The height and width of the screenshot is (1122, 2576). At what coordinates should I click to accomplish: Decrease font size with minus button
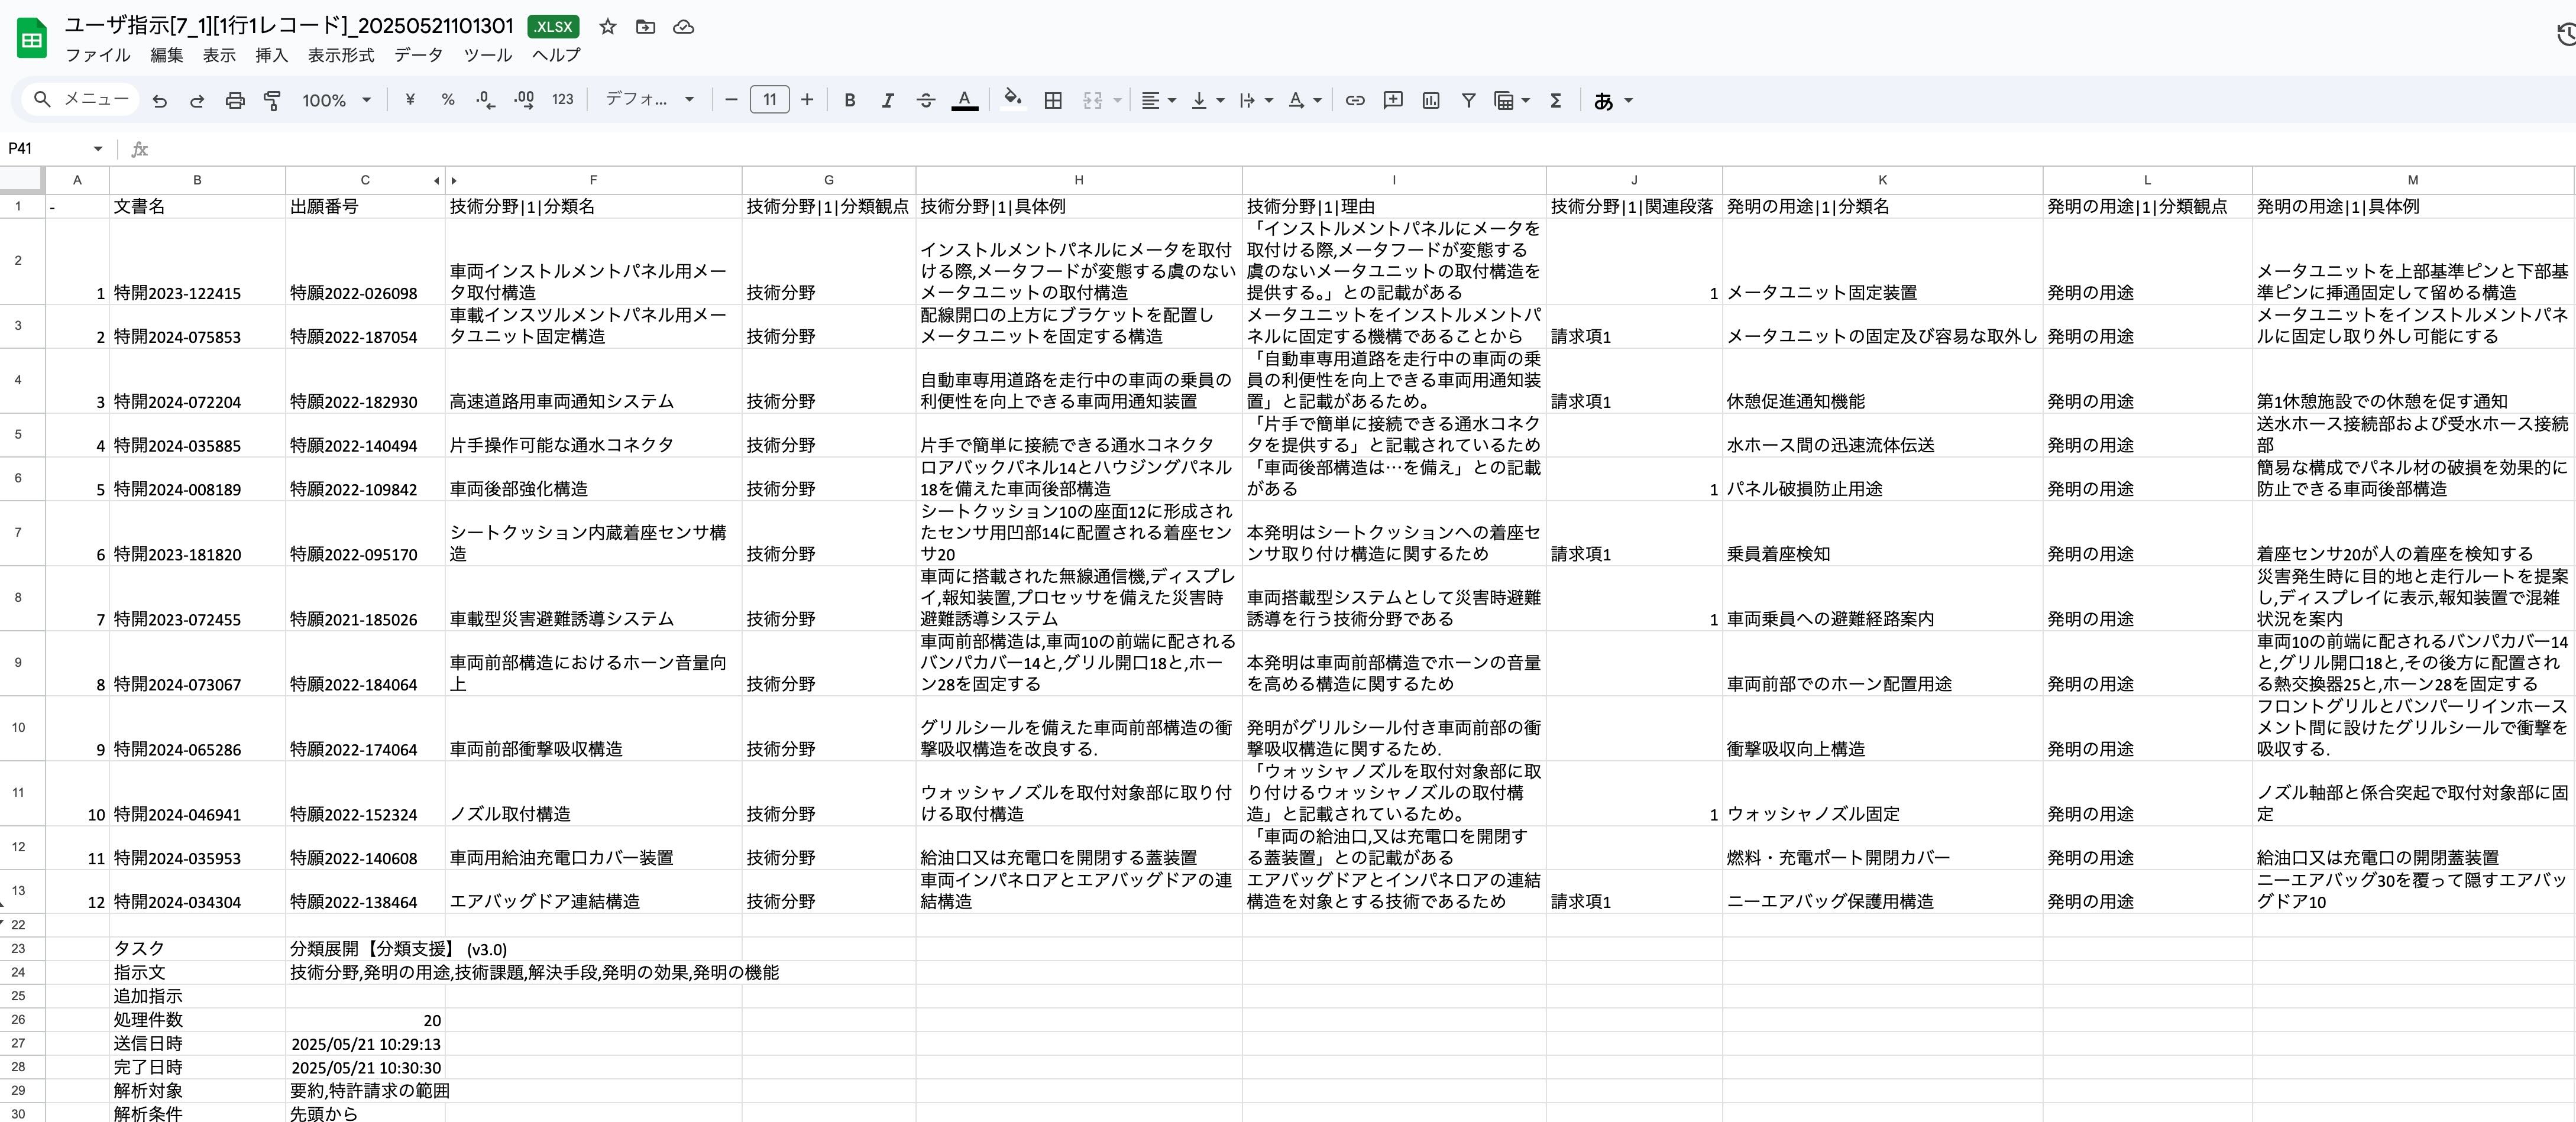pos(731,100)
